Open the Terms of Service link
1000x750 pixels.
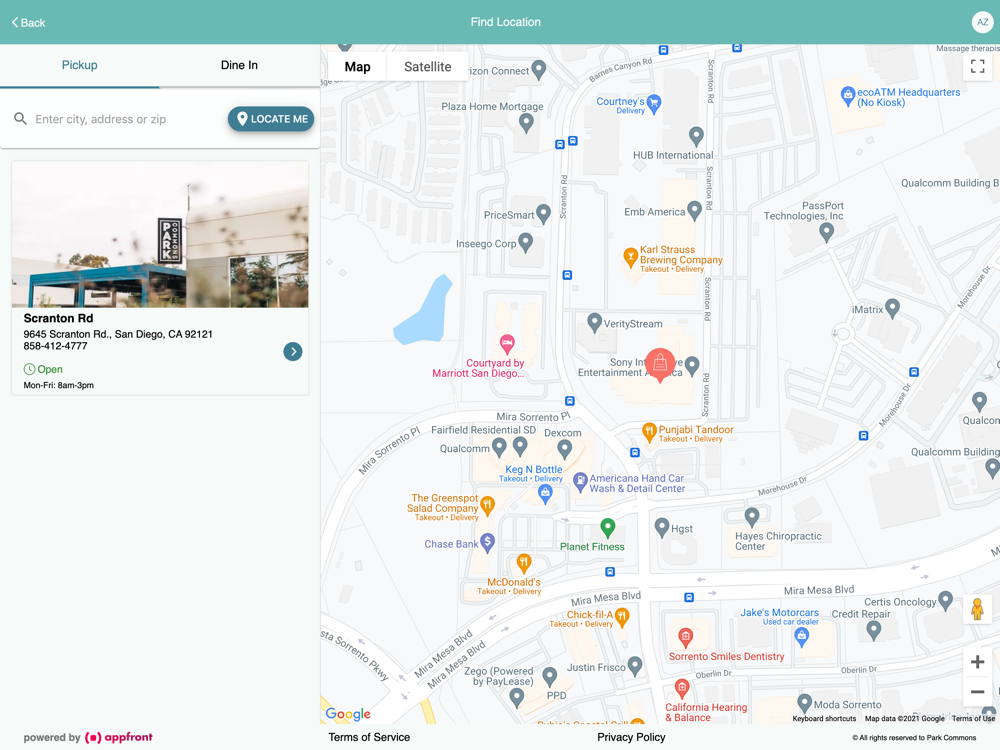(x=369, y=737)
